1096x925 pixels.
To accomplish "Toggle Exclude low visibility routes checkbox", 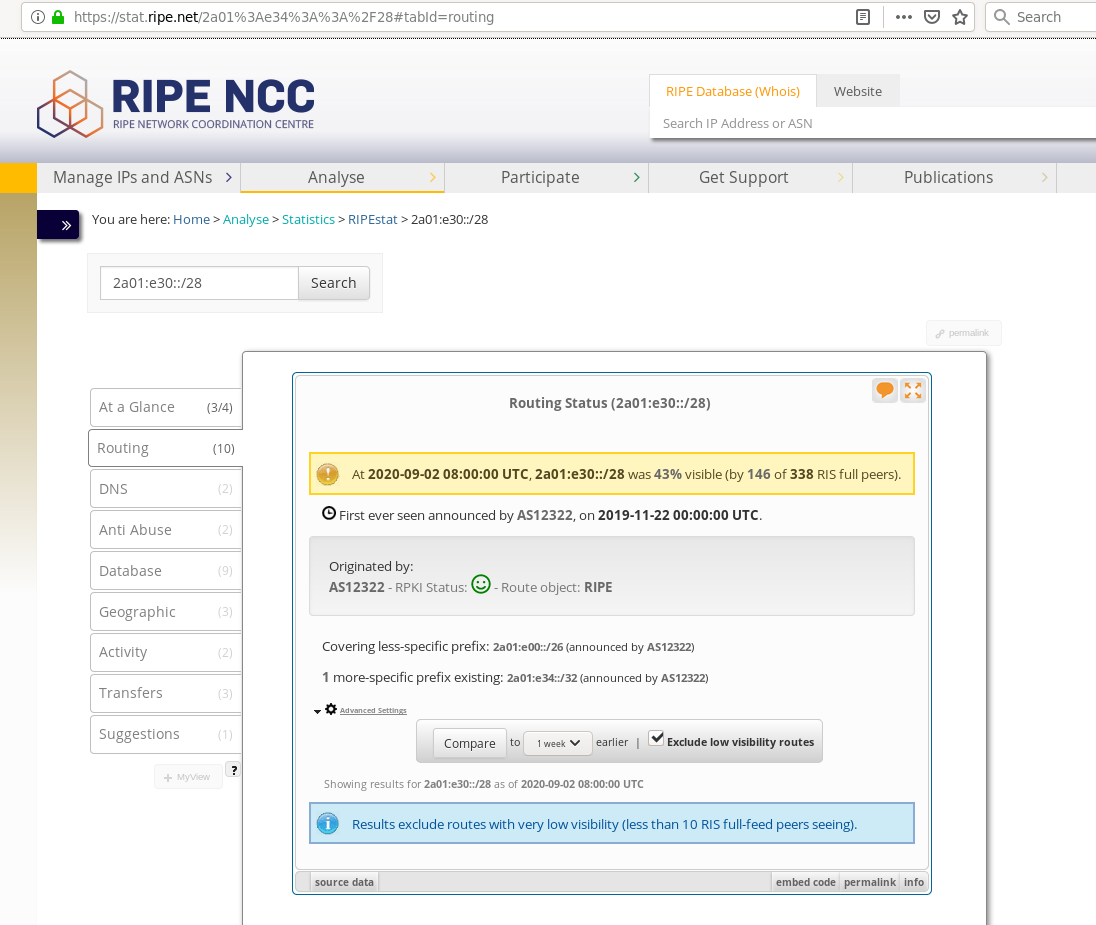I will click(x=656, y=738).
